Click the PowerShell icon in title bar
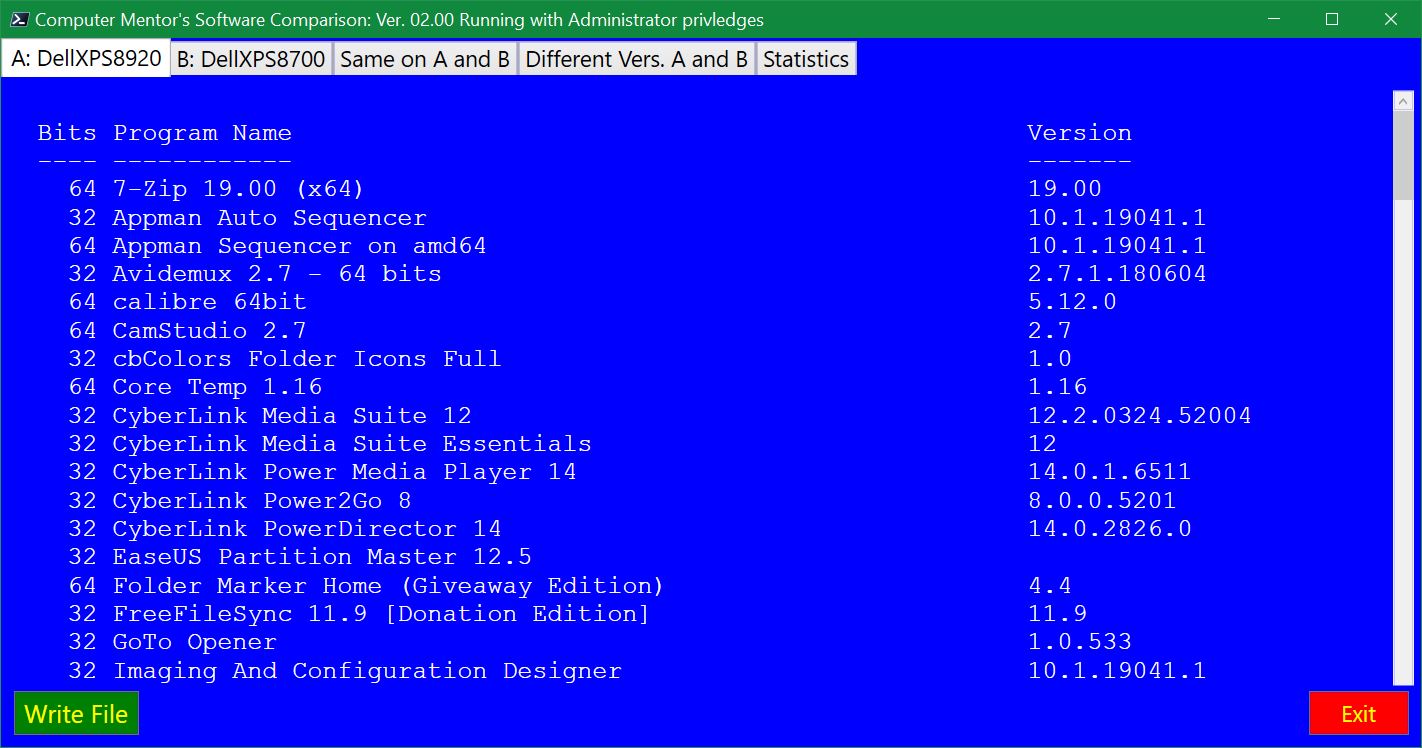Screen dimensions: 1422x748 coord(19,19)
